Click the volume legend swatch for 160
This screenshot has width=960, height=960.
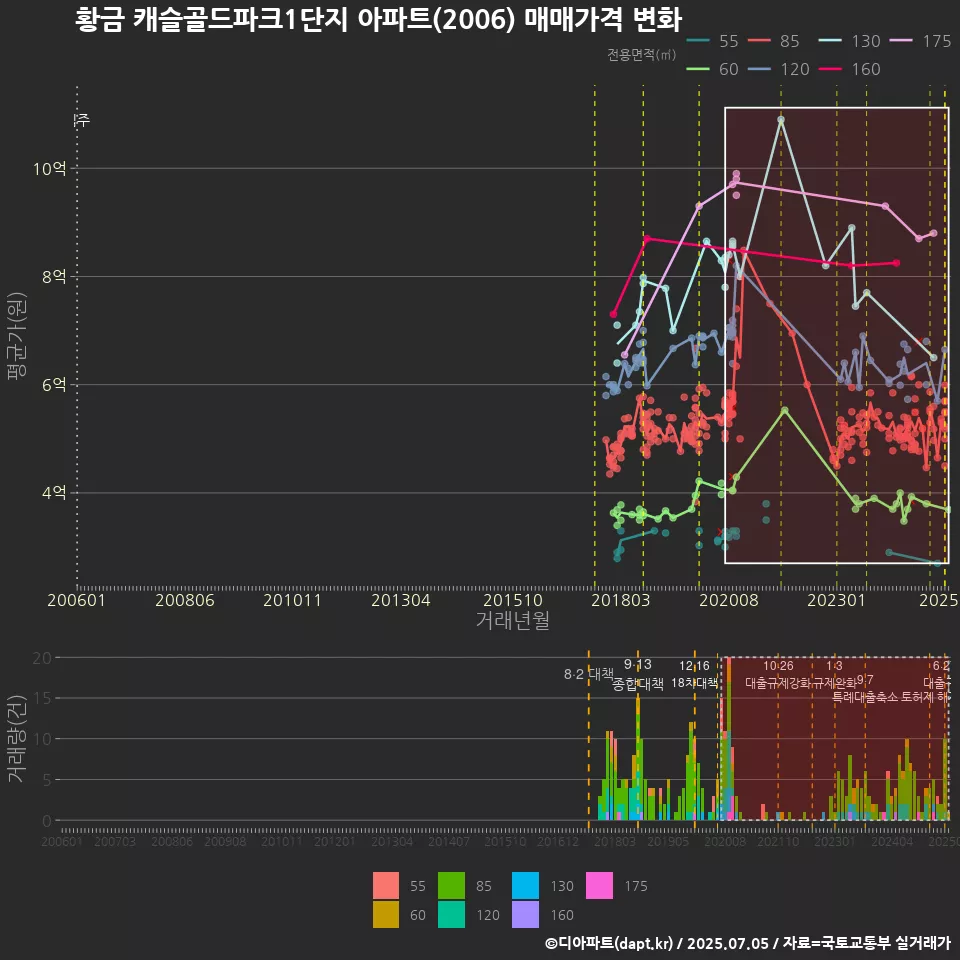pyautogui.click(x=525, y=914)
